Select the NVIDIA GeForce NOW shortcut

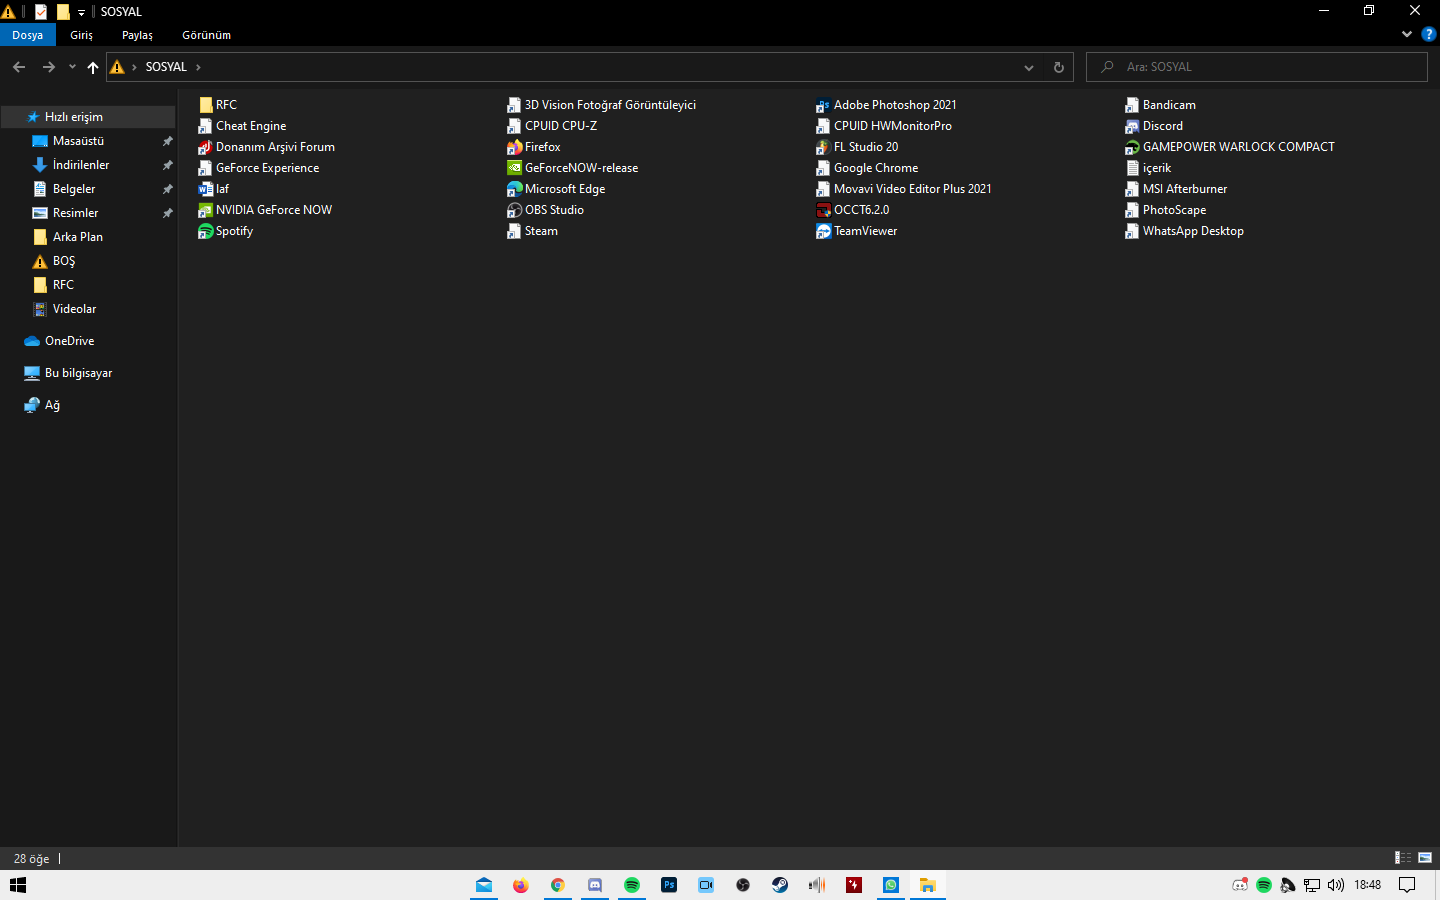click(x=265, y=210)
